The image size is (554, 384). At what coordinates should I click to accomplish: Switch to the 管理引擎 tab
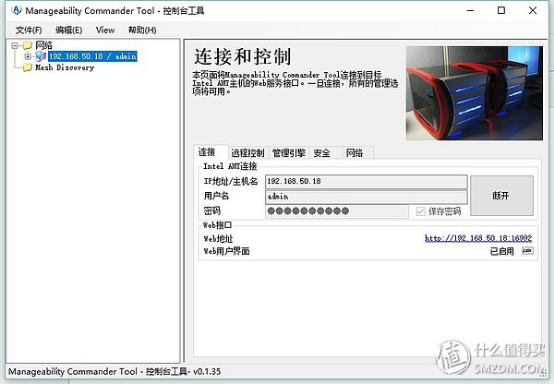coord(289,153)
